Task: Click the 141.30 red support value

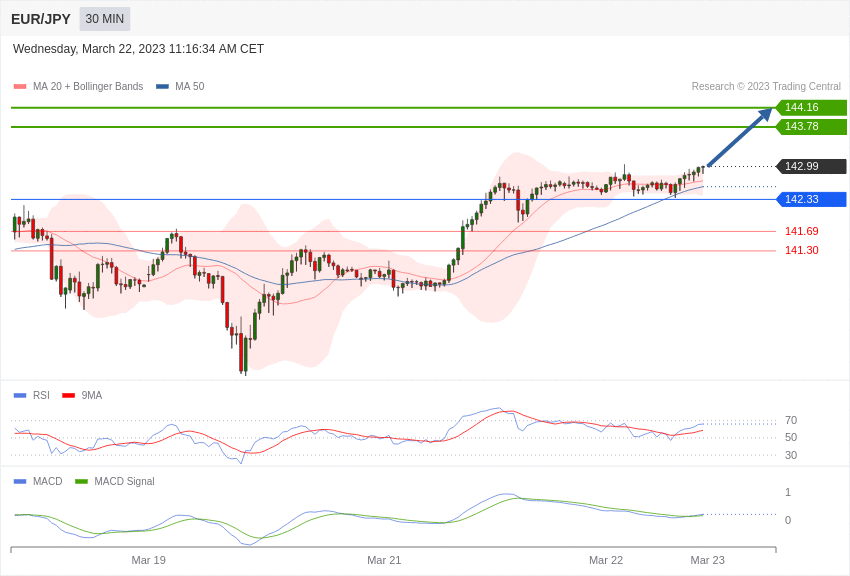Action: pos(801,250)
